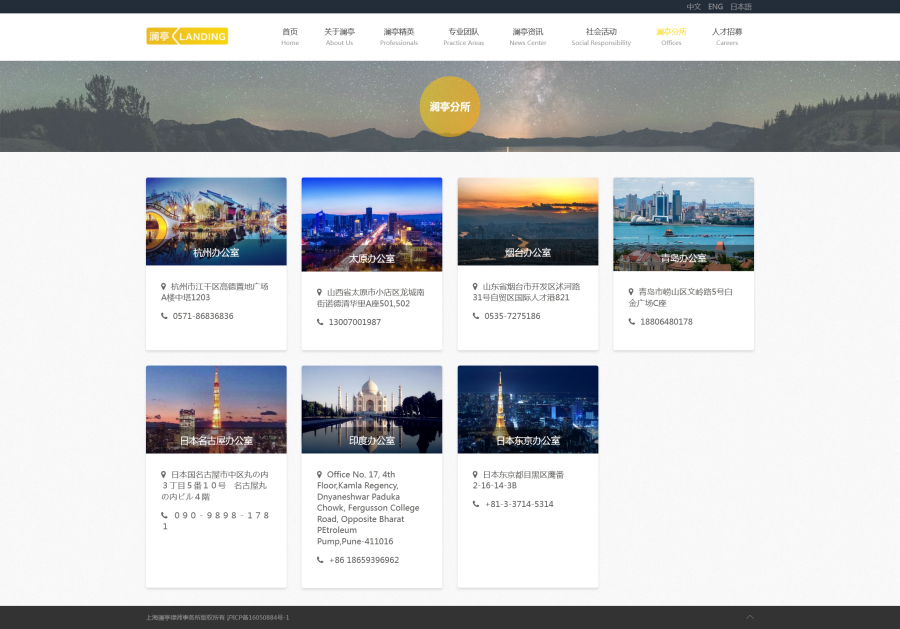The height and width of the screenshot is (629, 900).
Task: Click the Landing logo in the header
Action: [187, 37]
